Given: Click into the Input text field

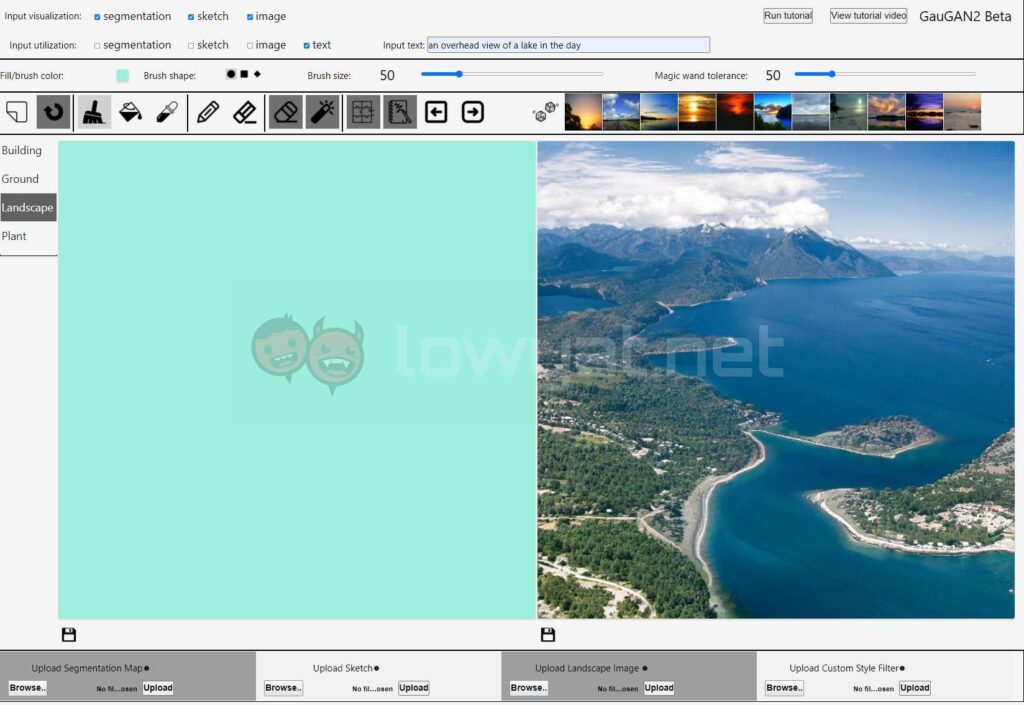Looking at the screenshot, I should click(x=568, y=45).
